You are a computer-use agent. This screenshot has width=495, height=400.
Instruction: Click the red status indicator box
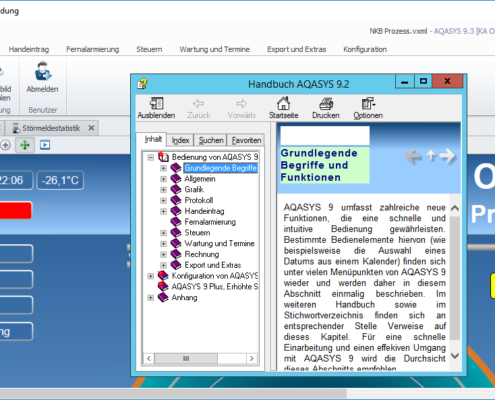pyautogui.click(x=16, y=210)
